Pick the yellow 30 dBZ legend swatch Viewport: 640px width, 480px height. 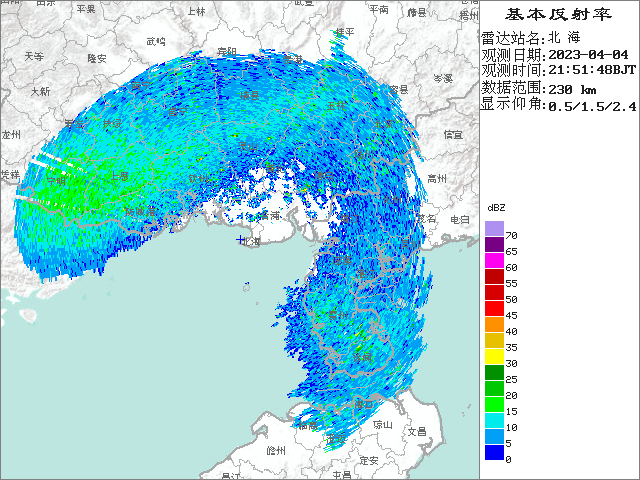click(x=494, y=356)
